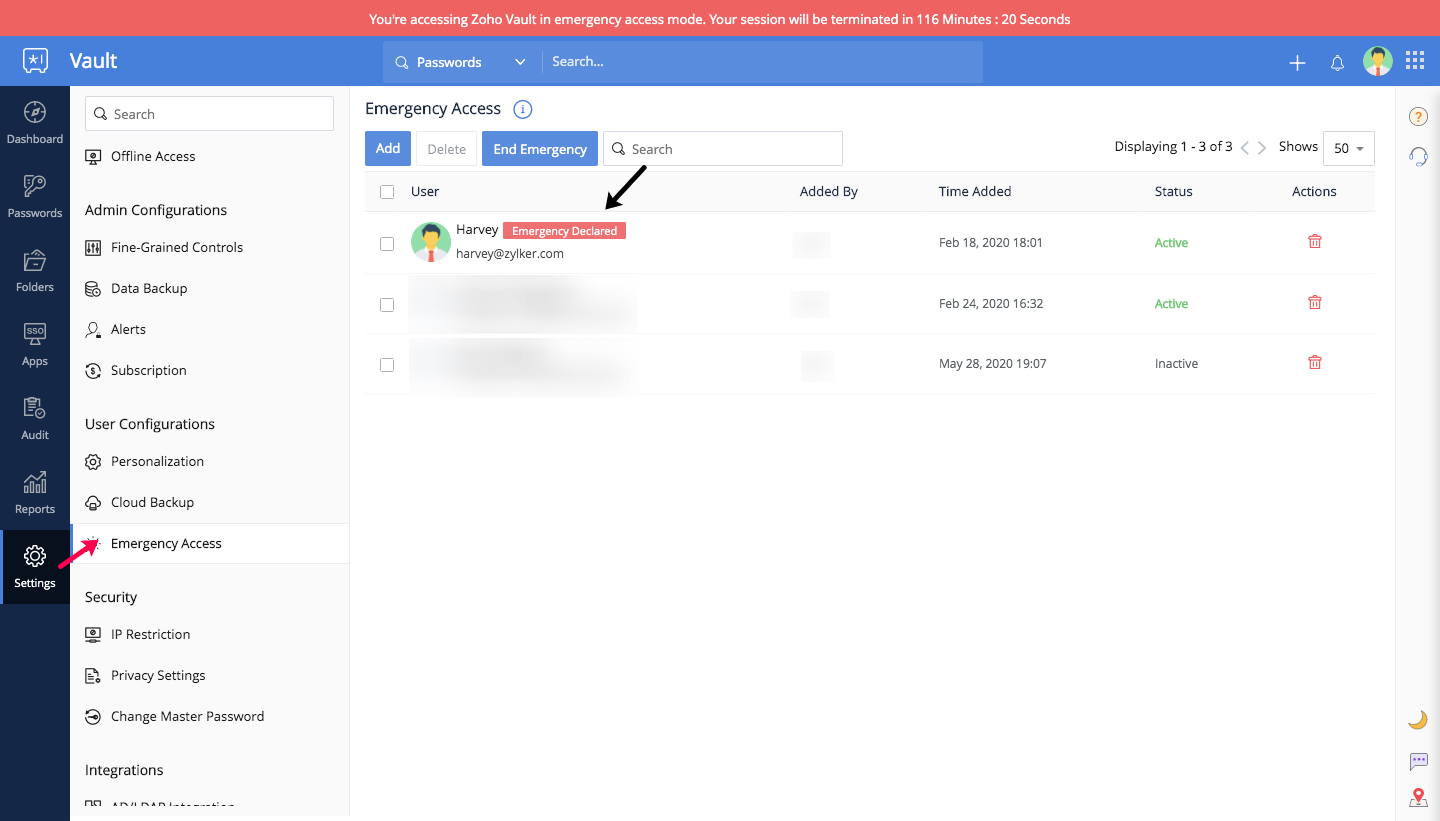The width and height of the screenshot is (1440, 821).
Task: Click harvey@zylker.com email text
Action: pyautogui.click(x=510, y=254)
